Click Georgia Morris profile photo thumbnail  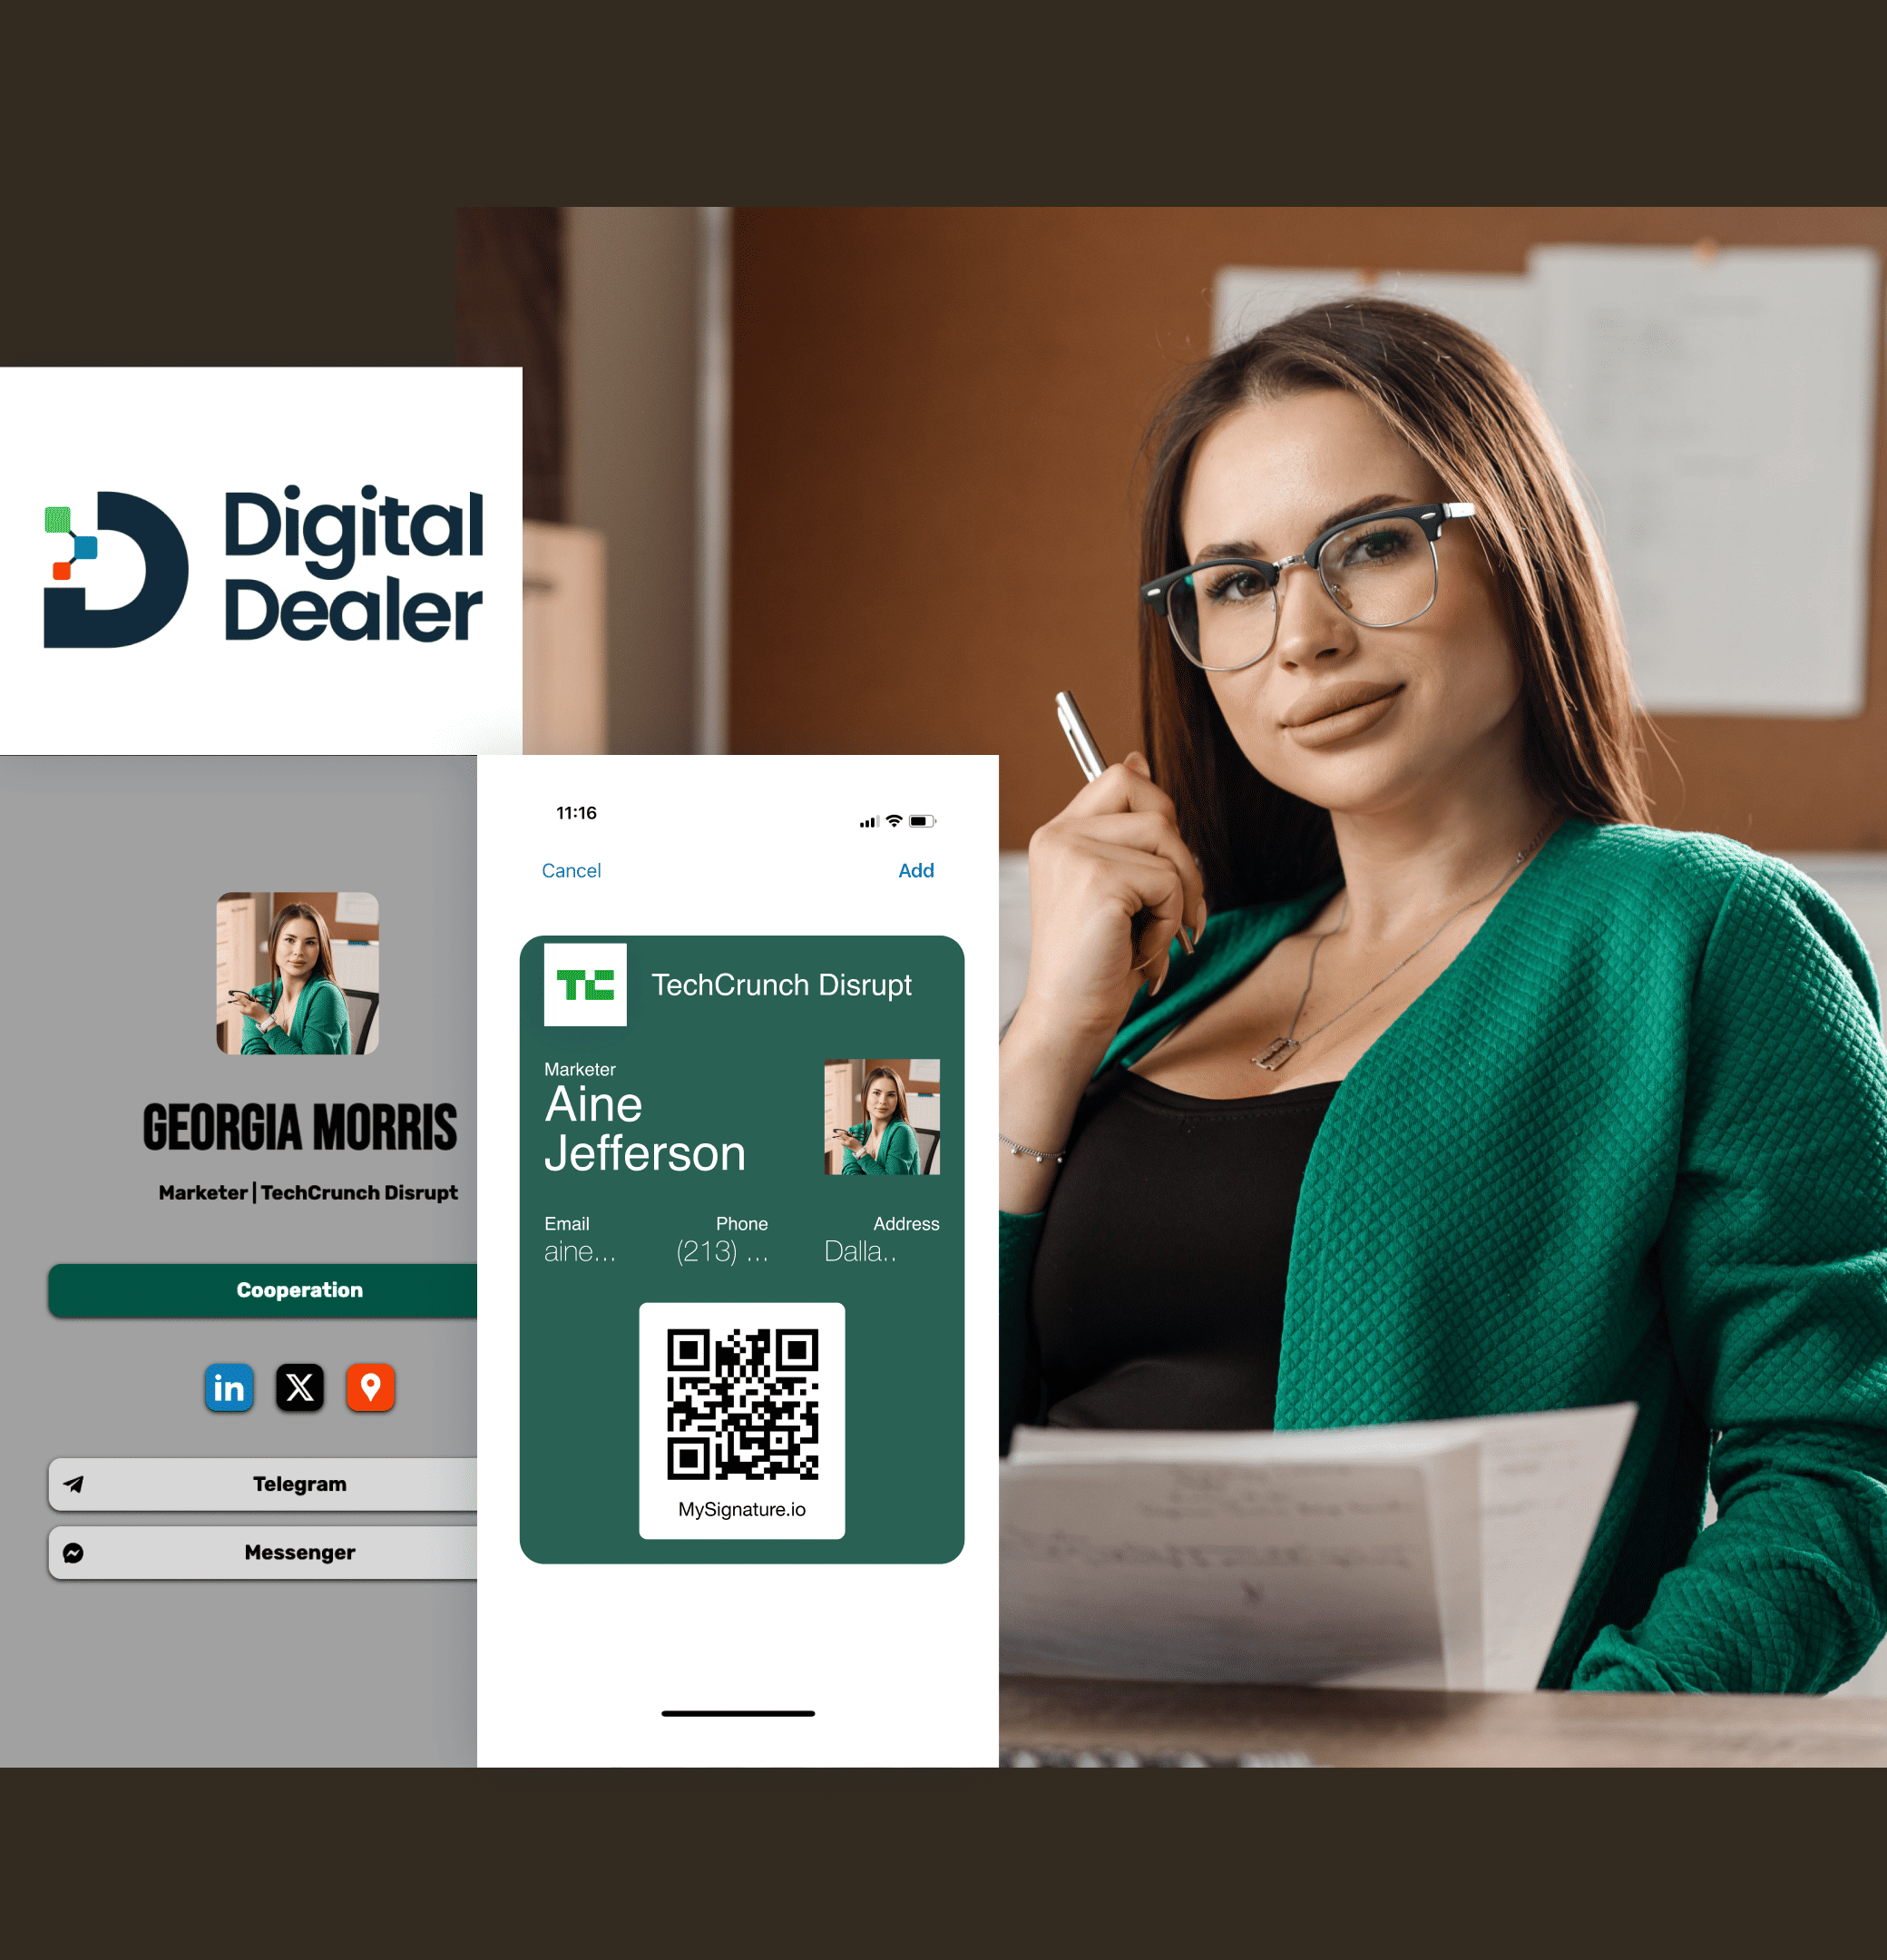click(299, 978)
